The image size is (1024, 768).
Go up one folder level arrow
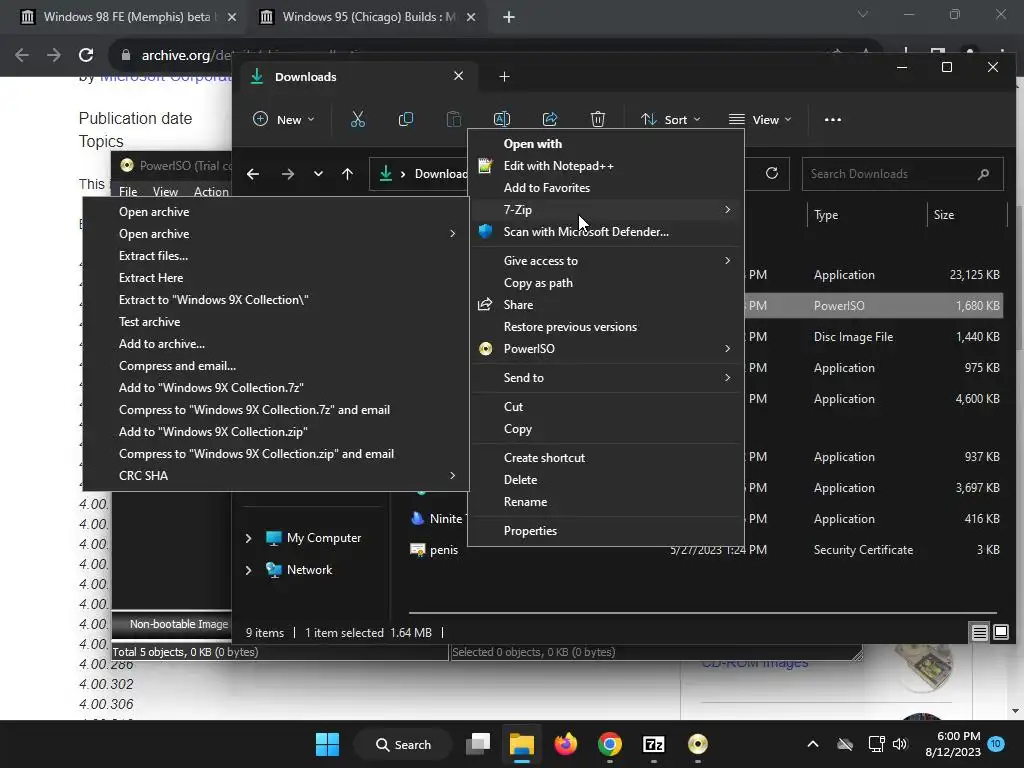pyautogui.click(x=347, y=174)
